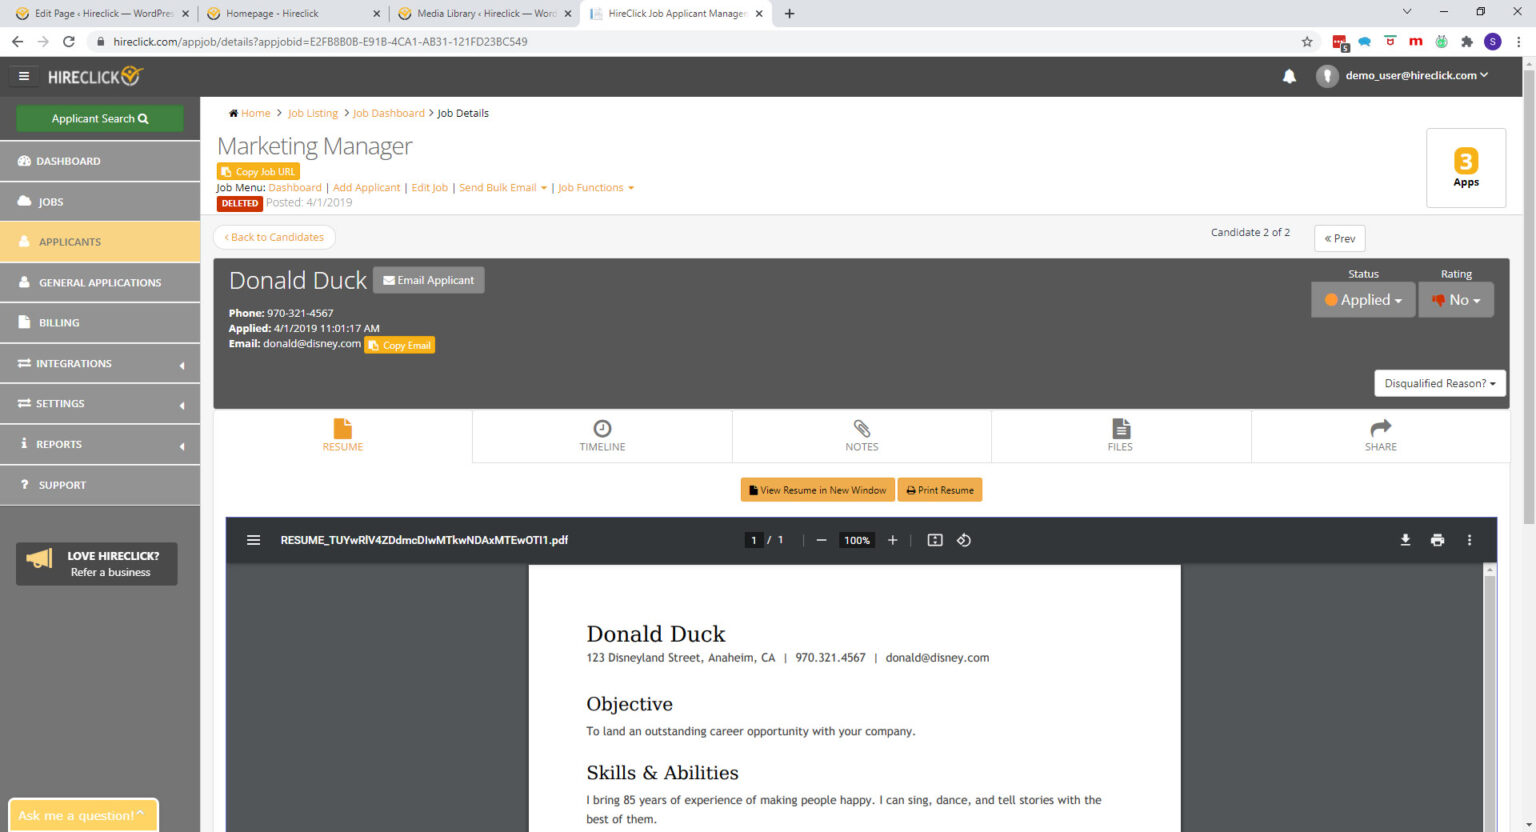Rotate the resume PDF page
Image resolution: width=1536 pixels, height=832 pixels.
pyautogui.click(x=963, y=539)
